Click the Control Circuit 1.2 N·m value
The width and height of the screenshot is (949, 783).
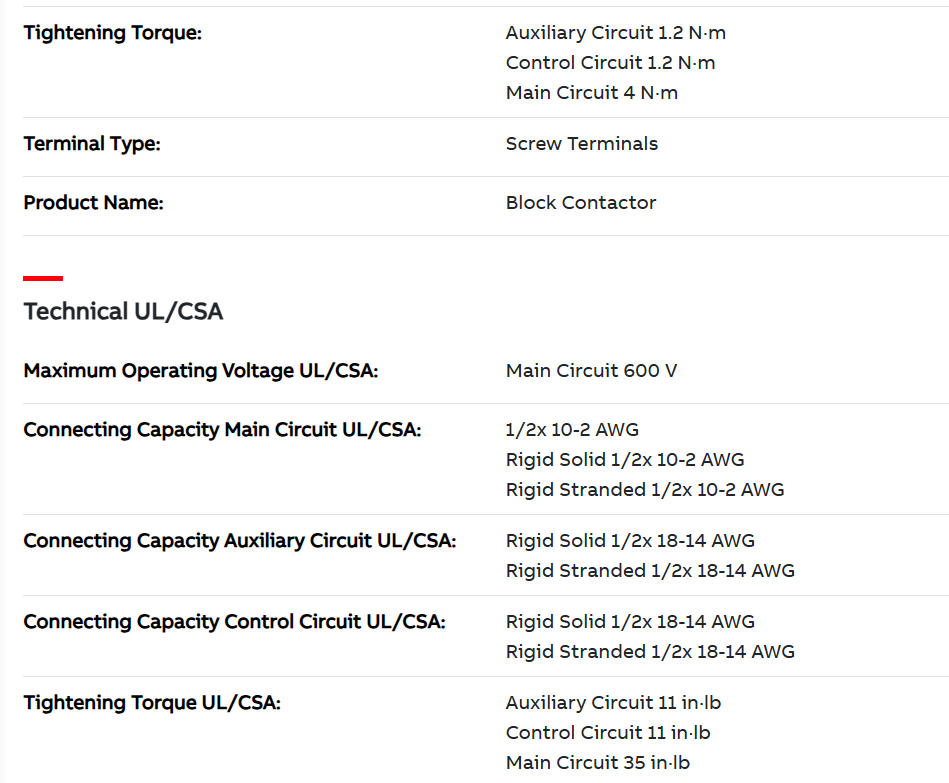tap(611, 63)
